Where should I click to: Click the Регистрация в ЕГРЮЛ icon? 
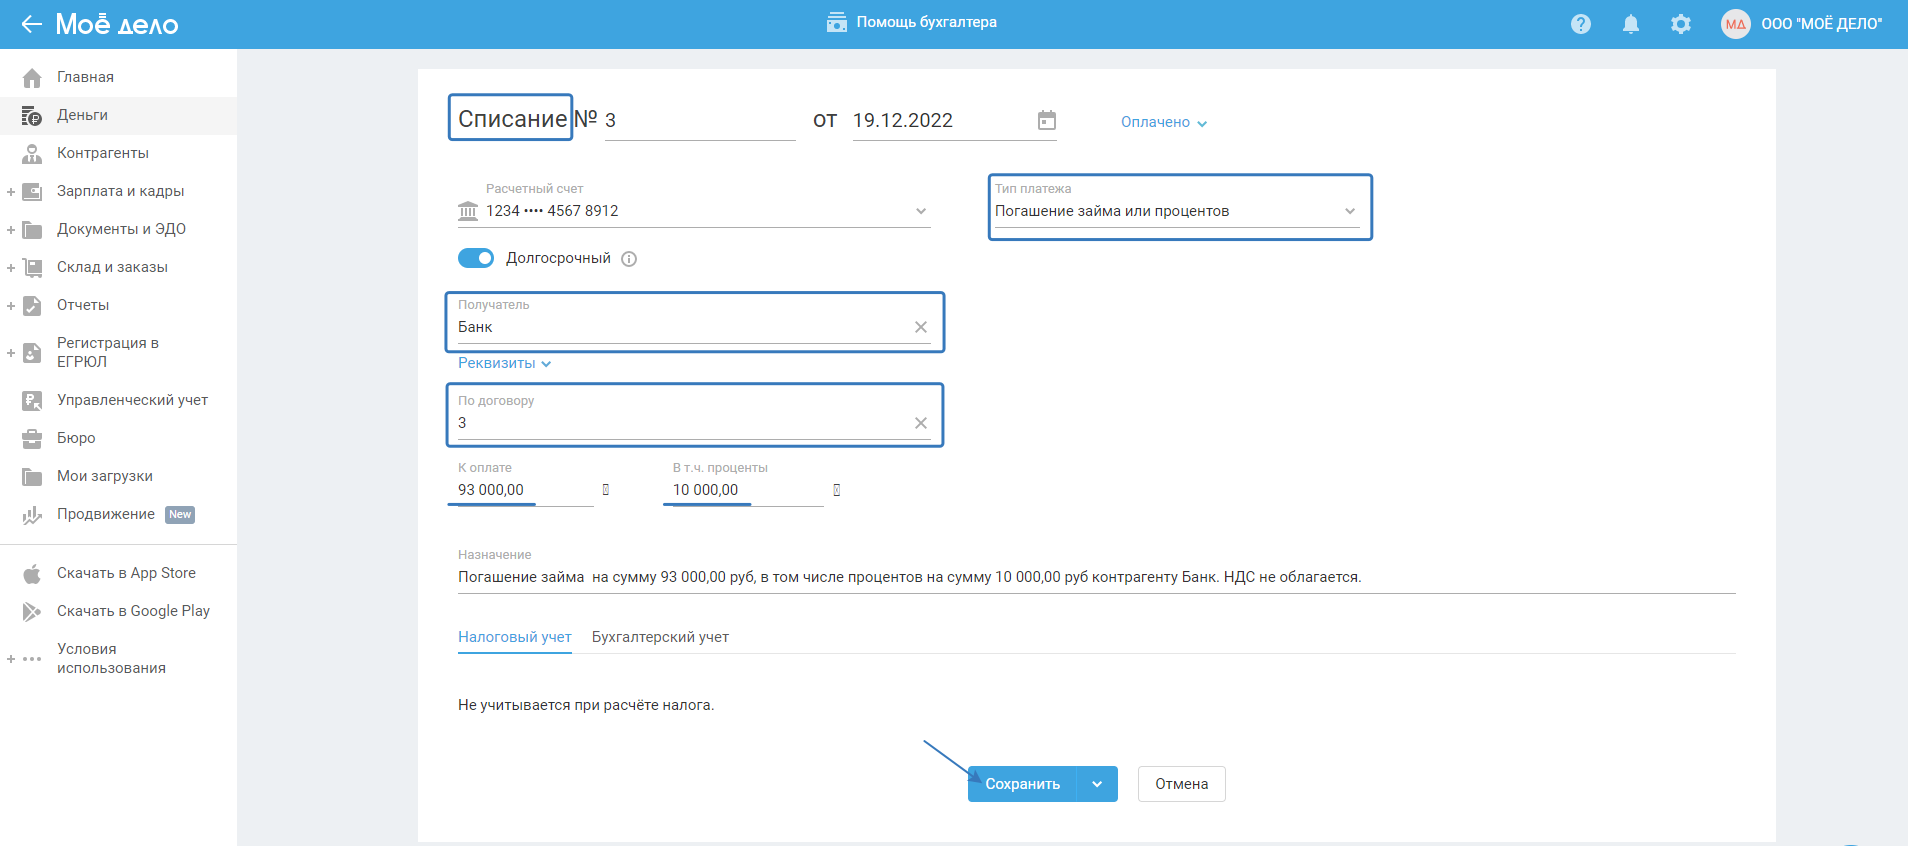coord(32,353)
